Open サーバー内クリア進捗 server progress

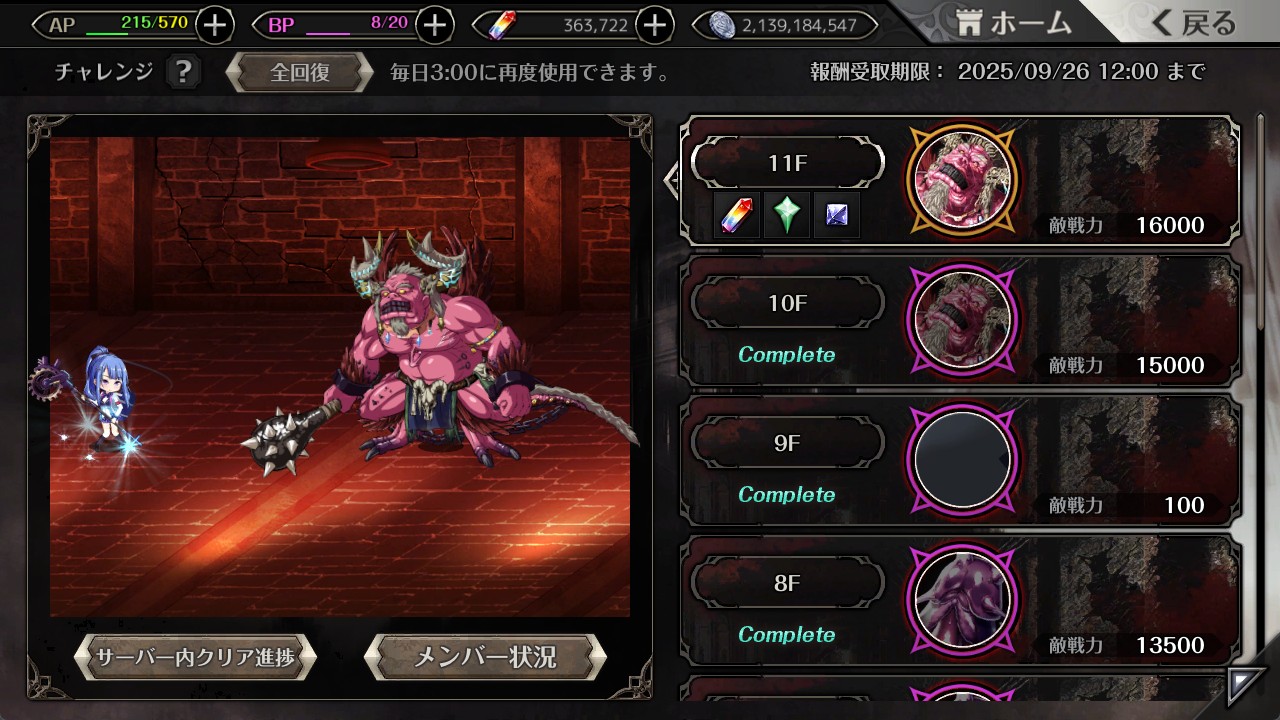pyautogui.click(x=195, y=657)
